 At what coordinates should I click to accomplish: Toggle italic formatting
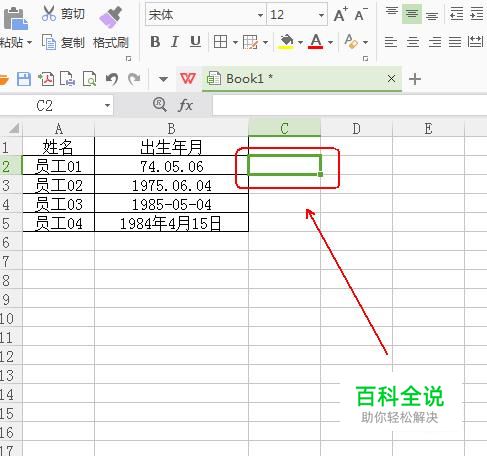coord(175,42)
